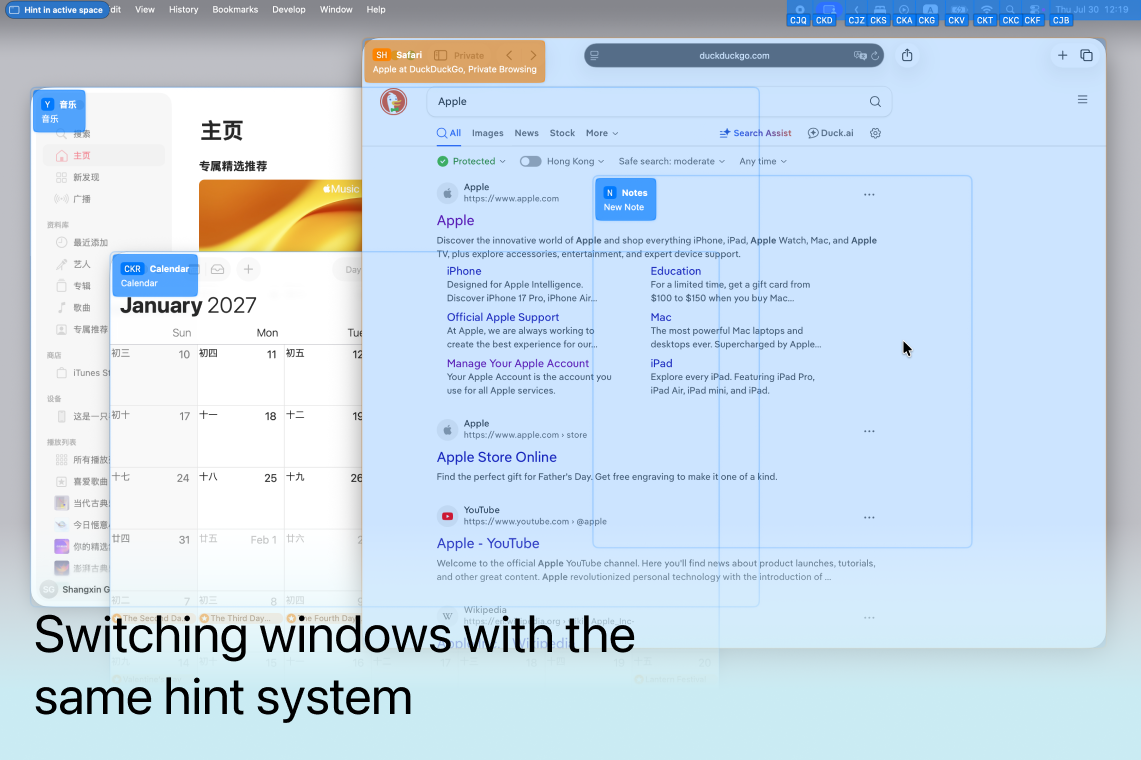Open DuckDuckGo hamburger menu

1083,100
